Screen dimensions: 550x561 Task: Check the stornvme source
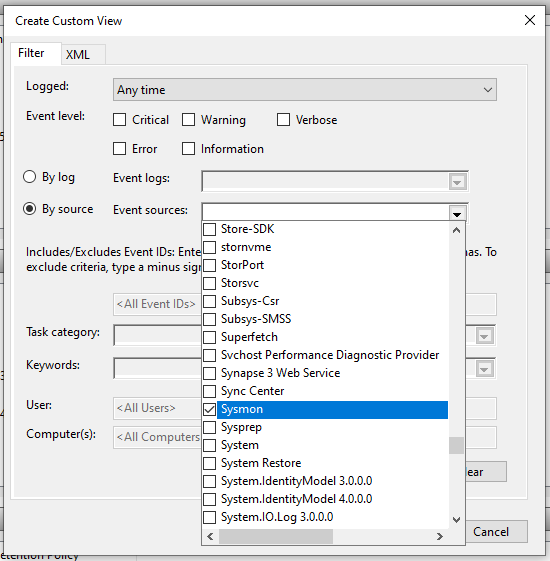(210, 247)
